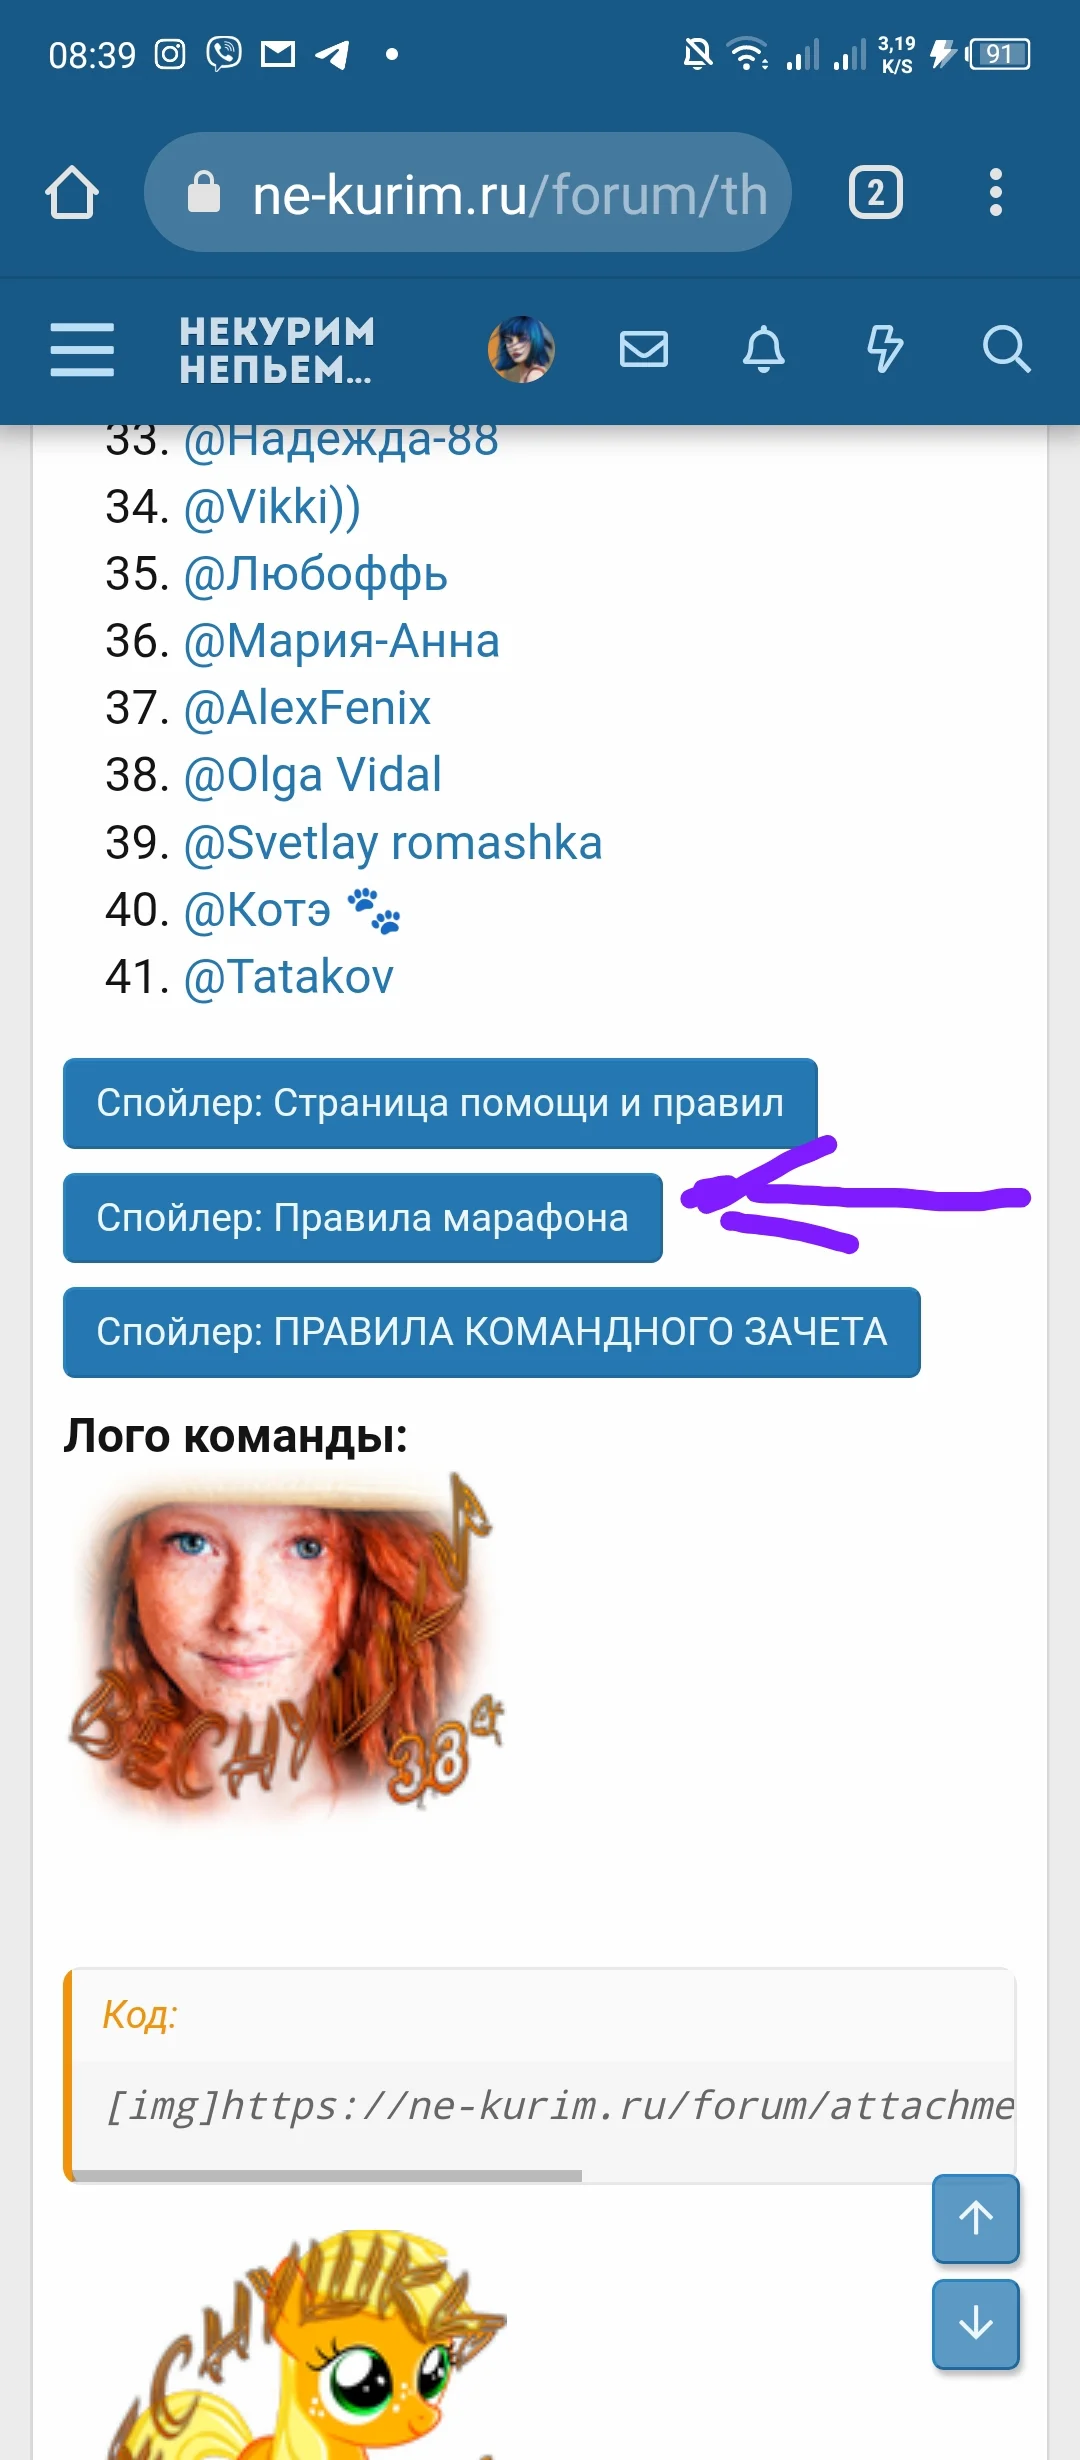Tap the ne-kurim.ru address bar
The height and width of the screenshot is (2460, 1080).
click(x=468, y=192)
